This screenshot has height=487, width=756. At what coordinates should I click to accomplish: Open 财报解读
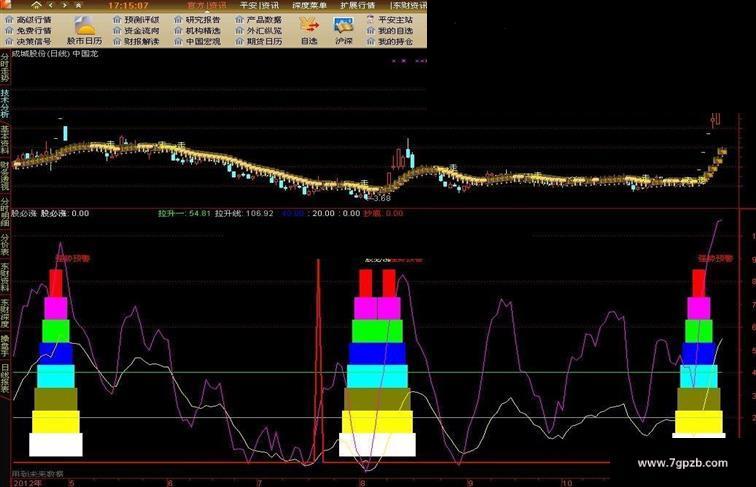pyautogui.click(x=142, y=41)
